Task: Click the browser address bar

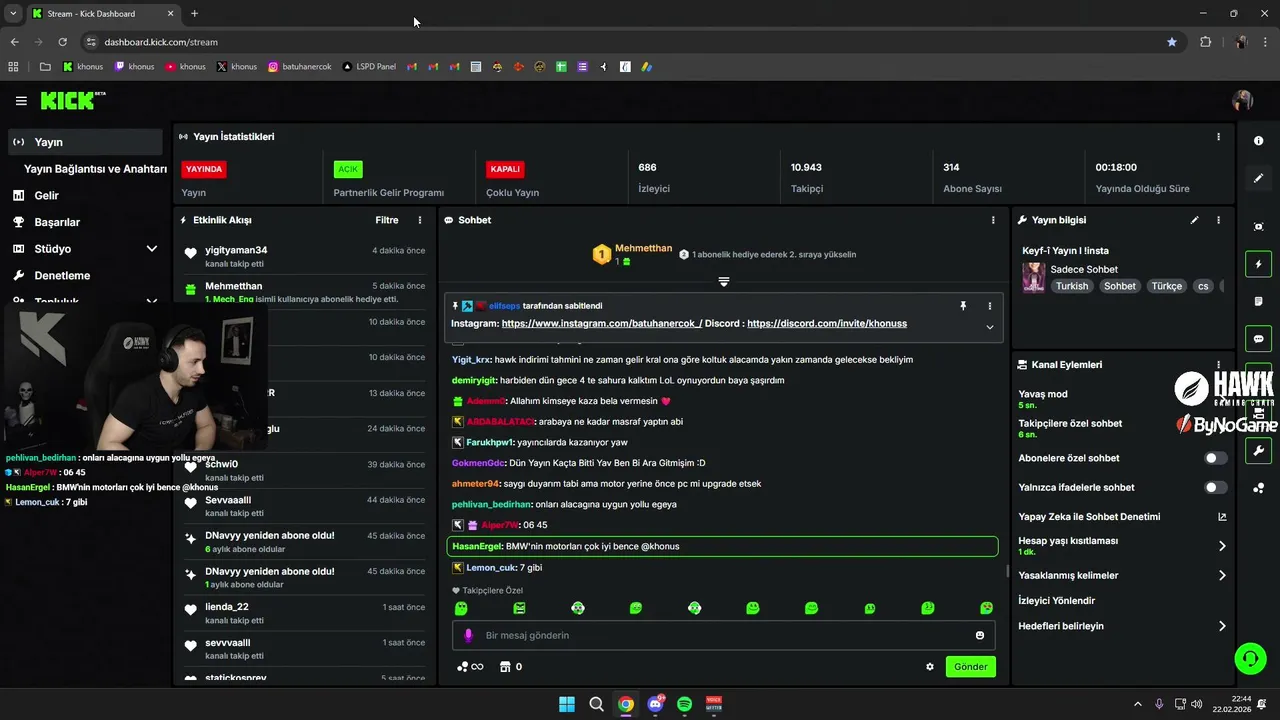Action: click(630, 42)
